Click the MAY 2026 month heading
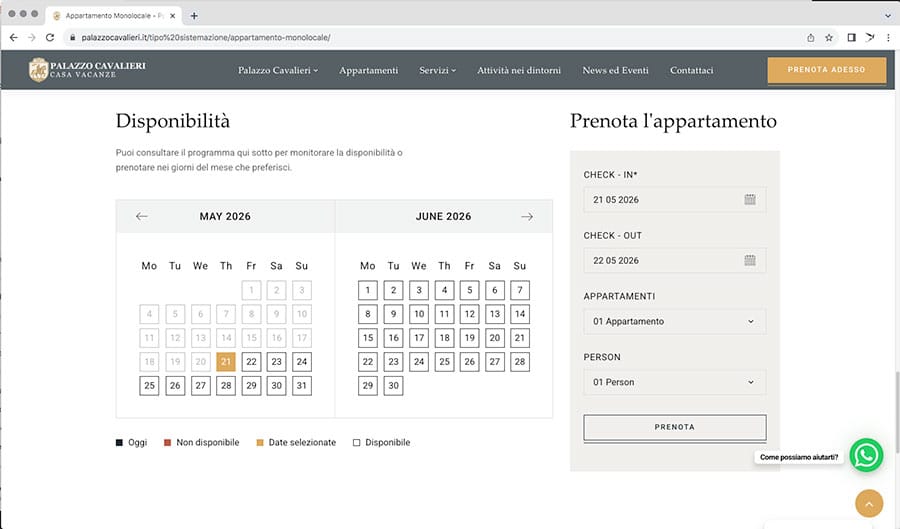900x529 pixels. coord(225,216)
